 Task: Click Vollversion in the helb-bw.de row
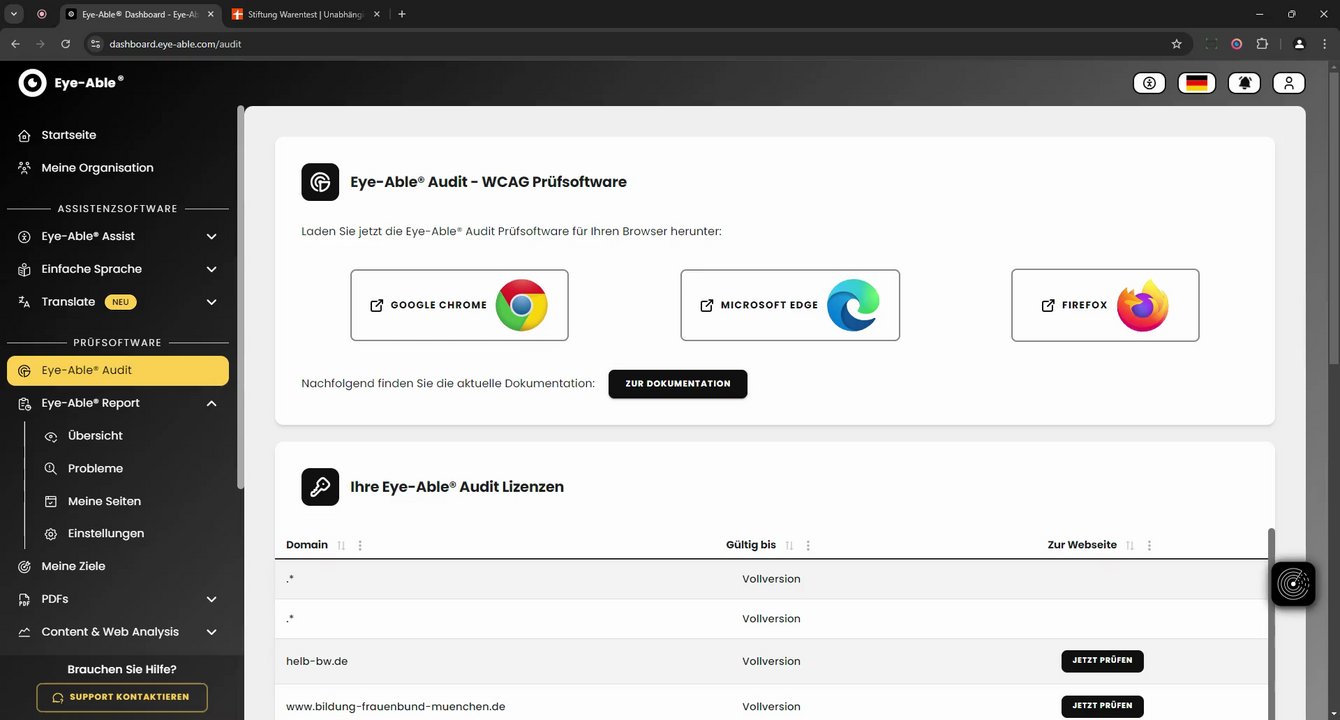coord(771,662)
